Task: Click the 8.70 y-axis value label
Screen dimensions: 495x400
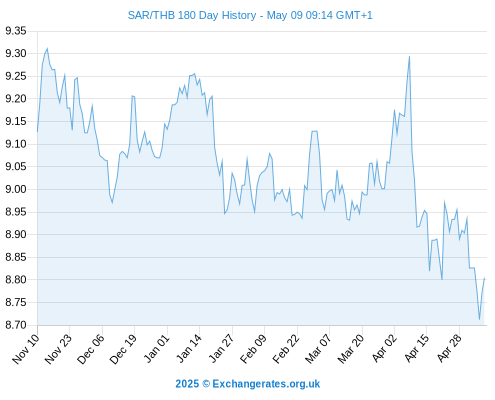Action: tap(16, 325)
